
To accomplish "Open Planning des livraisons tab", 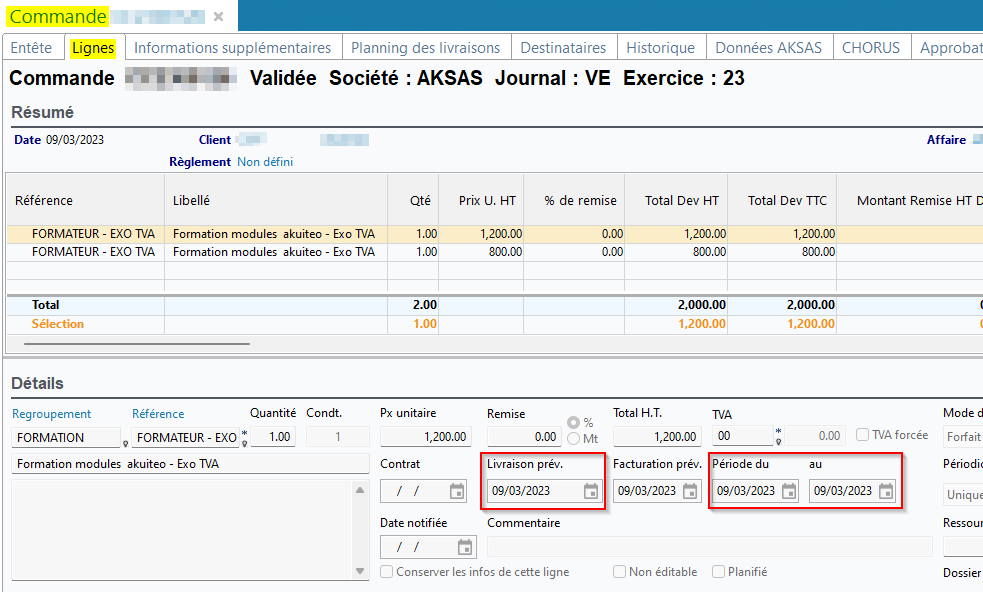I will pos(426,48).
